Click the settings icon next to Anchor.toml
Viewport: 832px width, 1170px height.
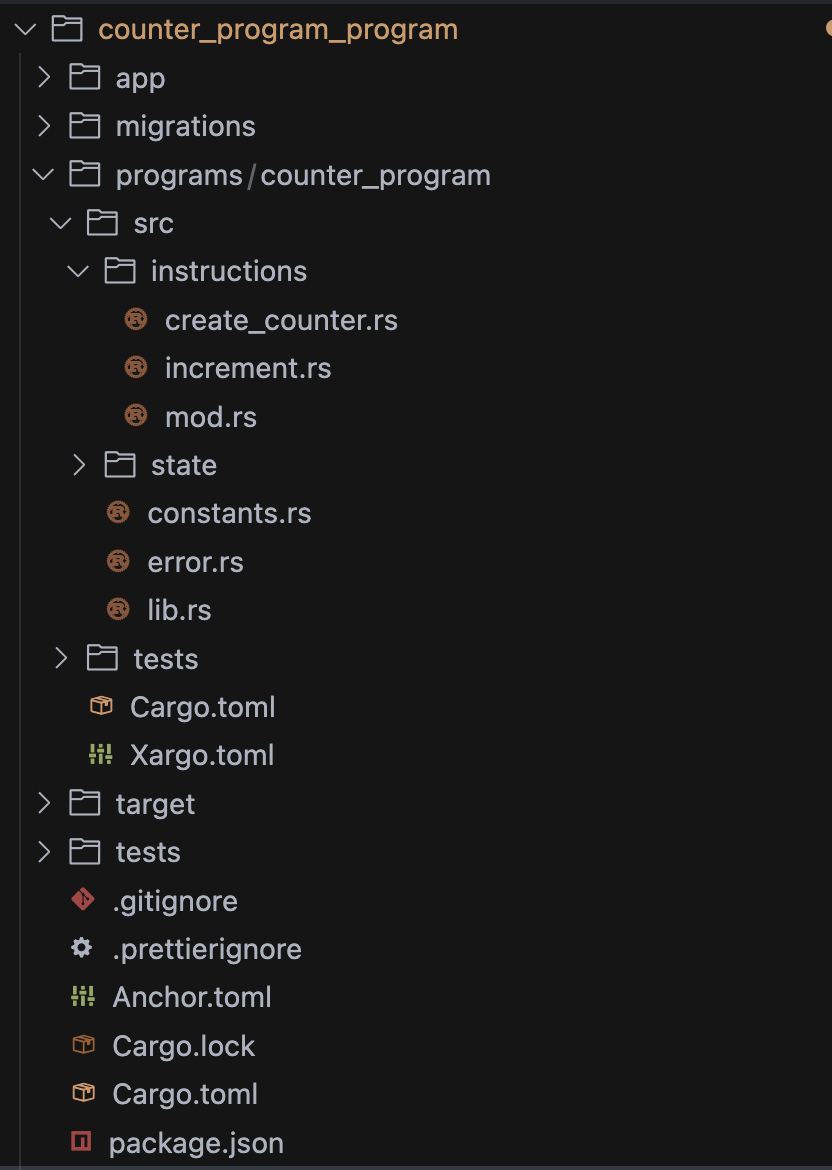pyautogui.click(x=83, y=997)
